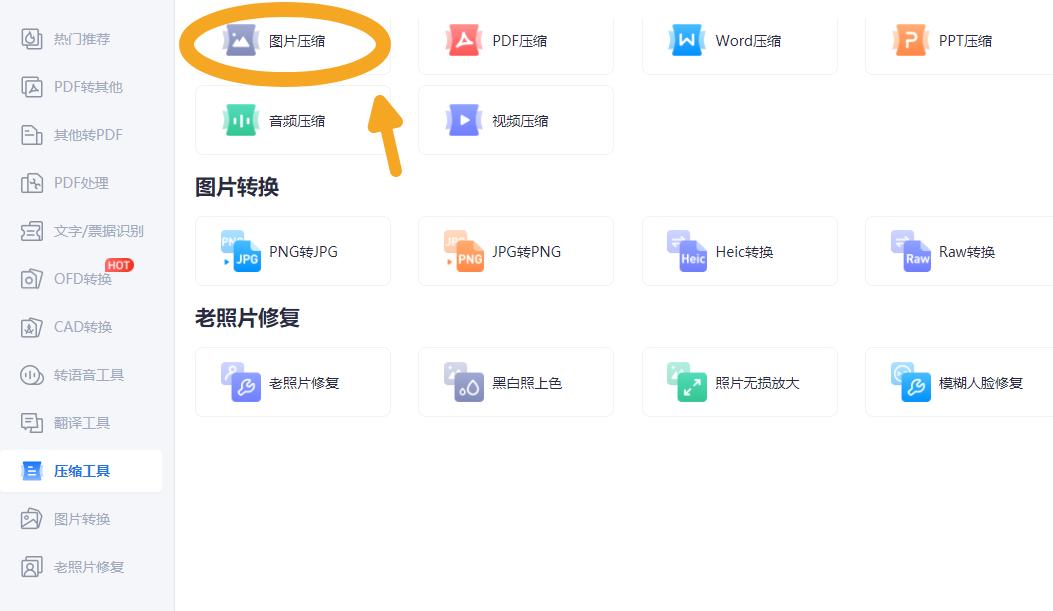Select the 视频压缩 video compression icon

[463, 121]
